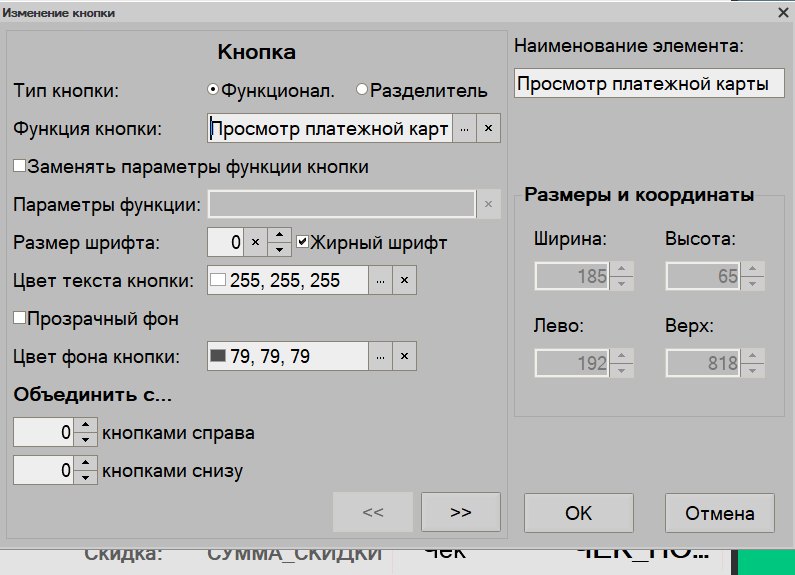Clear the Параметры функции field
This screenshot has width=795, height=575.
[x=488, y=204]
